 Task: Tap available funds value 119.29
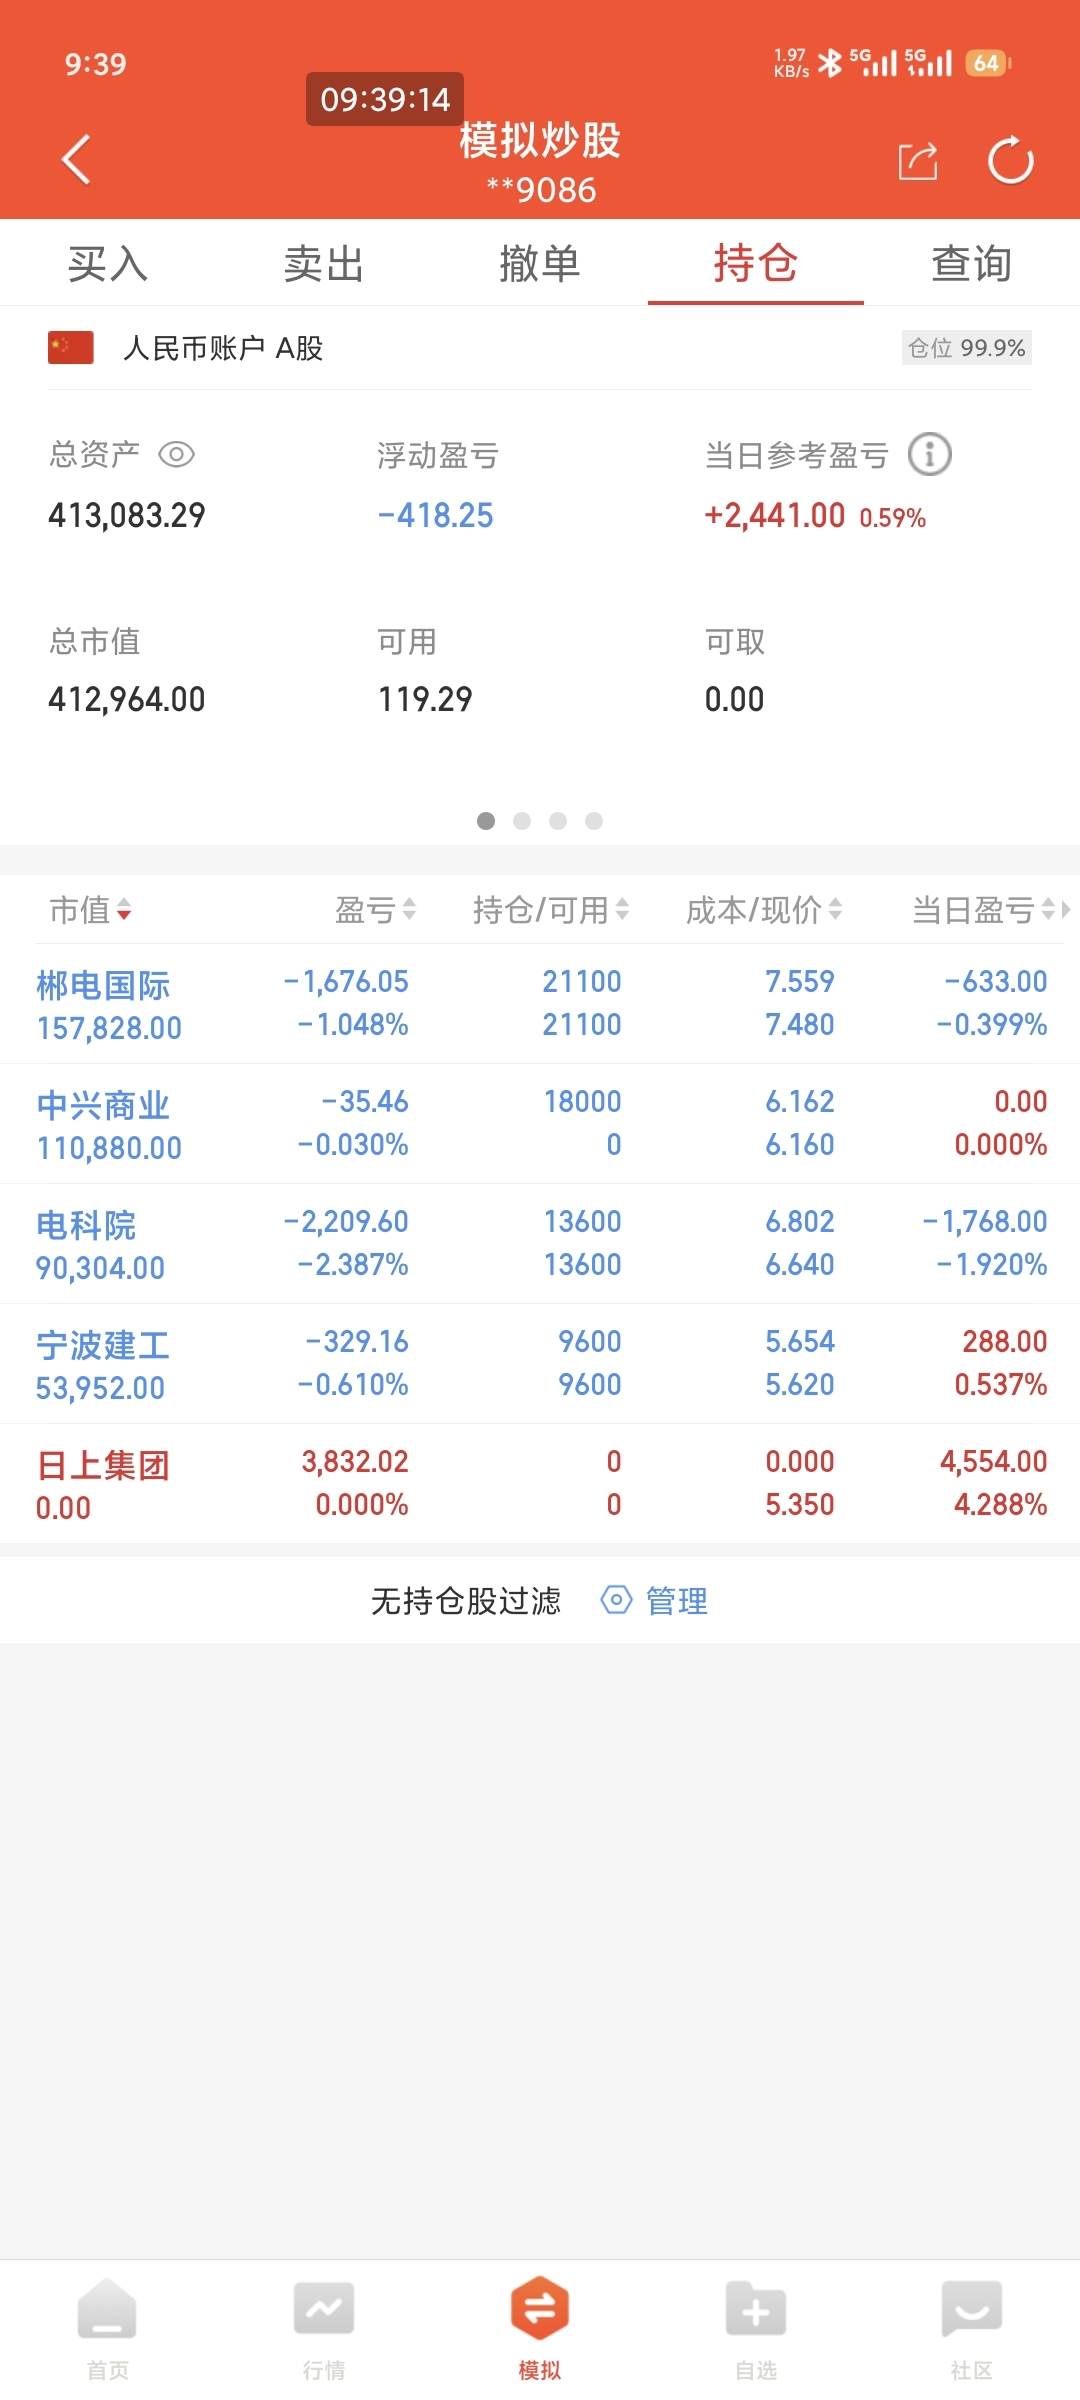pyautogui.click(x=425, y=699)
